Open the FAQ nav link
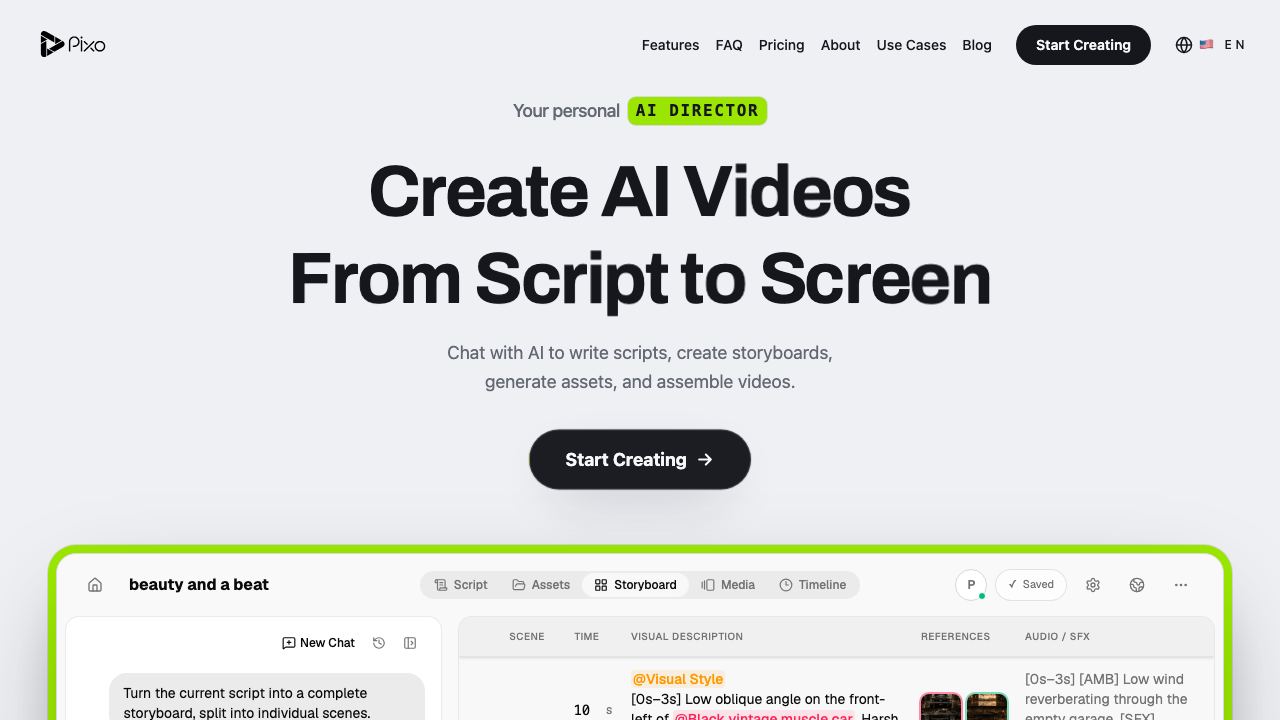The image size is (1280, 720). coord(729,45)
